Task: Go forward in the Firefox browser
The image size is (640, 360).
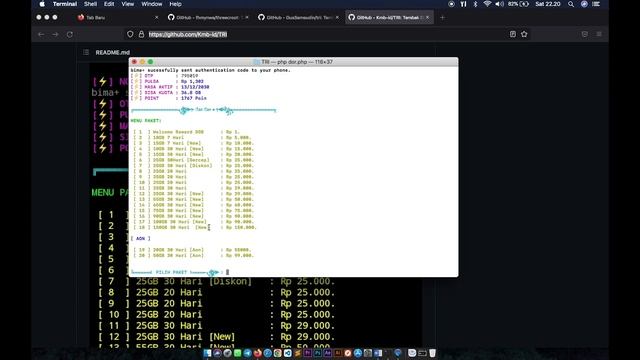Action: pos(55,35)
